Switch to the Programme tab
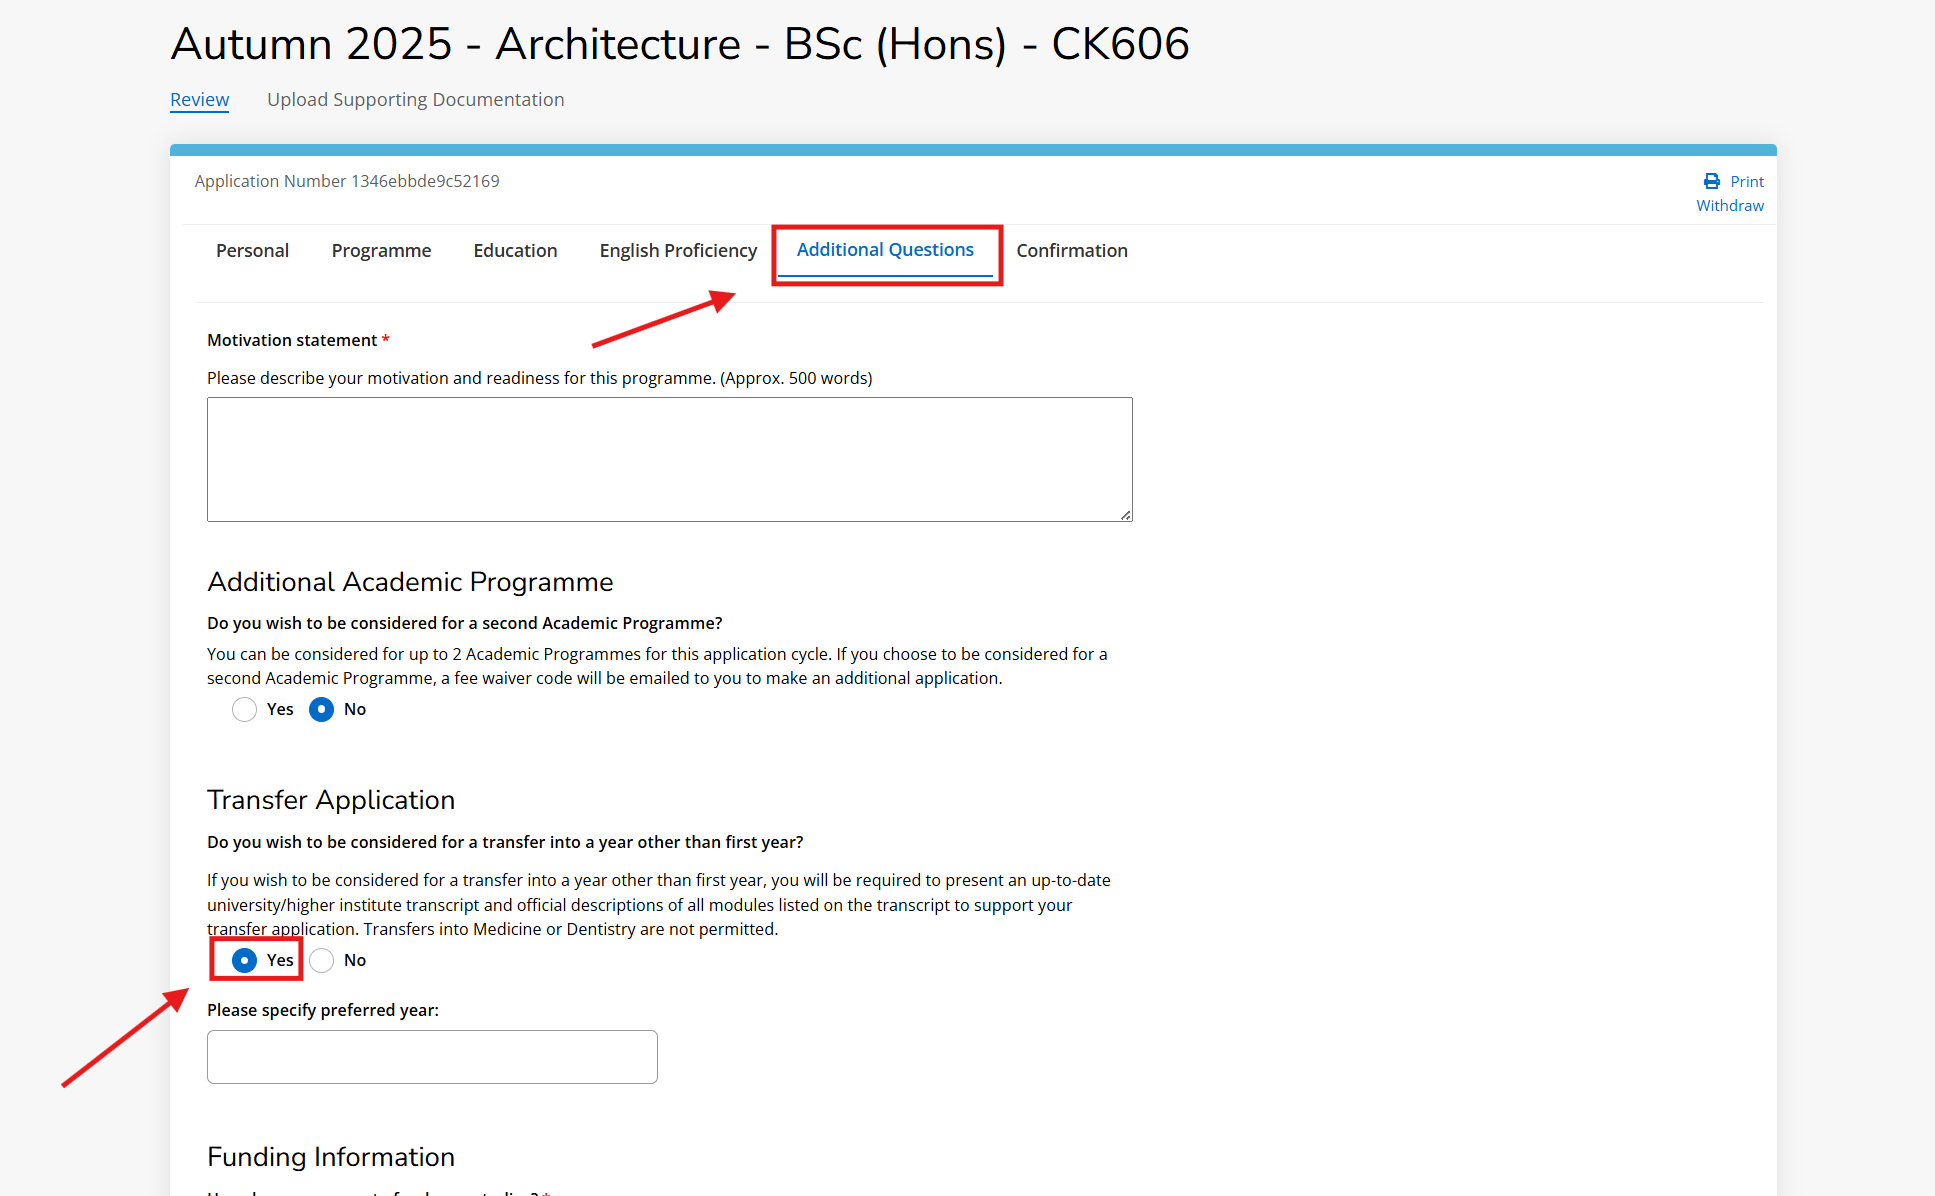Image resolution: width=1935 pixels, height=1196 pixels. 381,250
